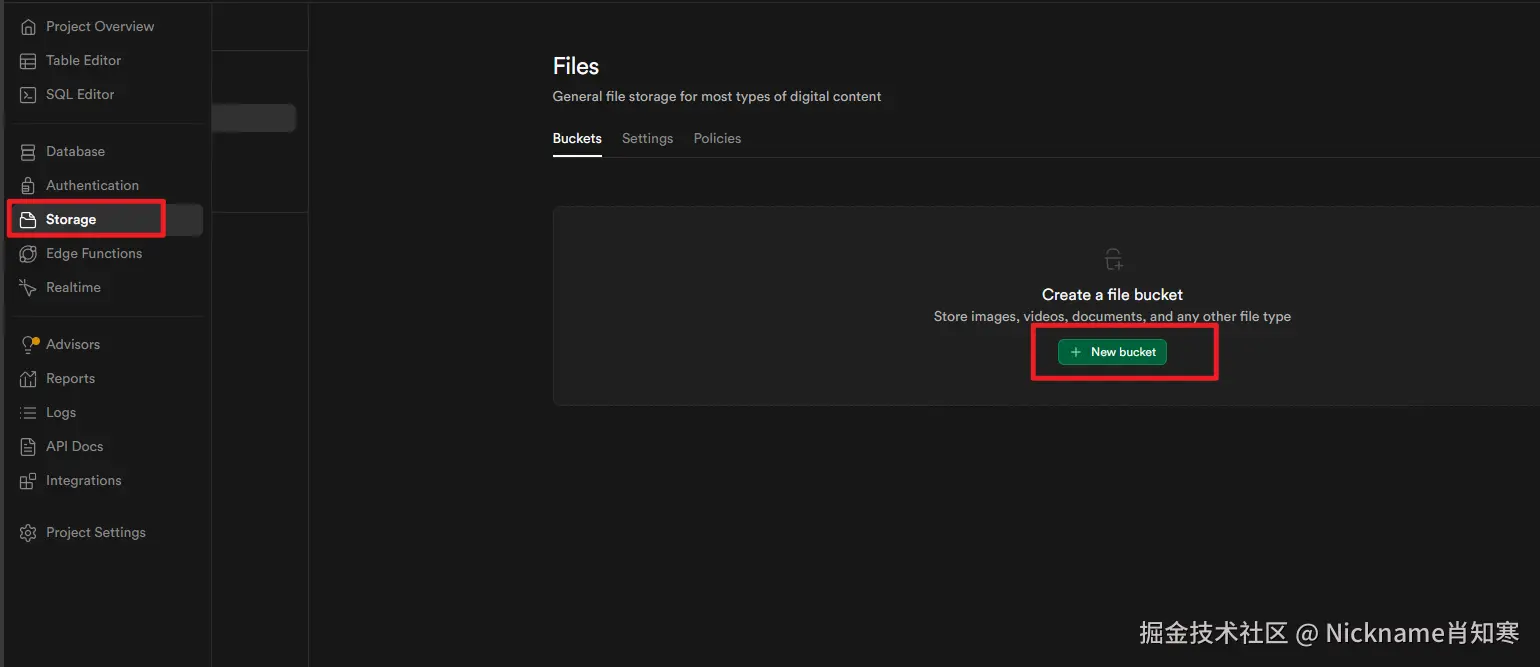Click the Realtime cursor icon
The image size is (1540, 667).
tap(28, 288)
